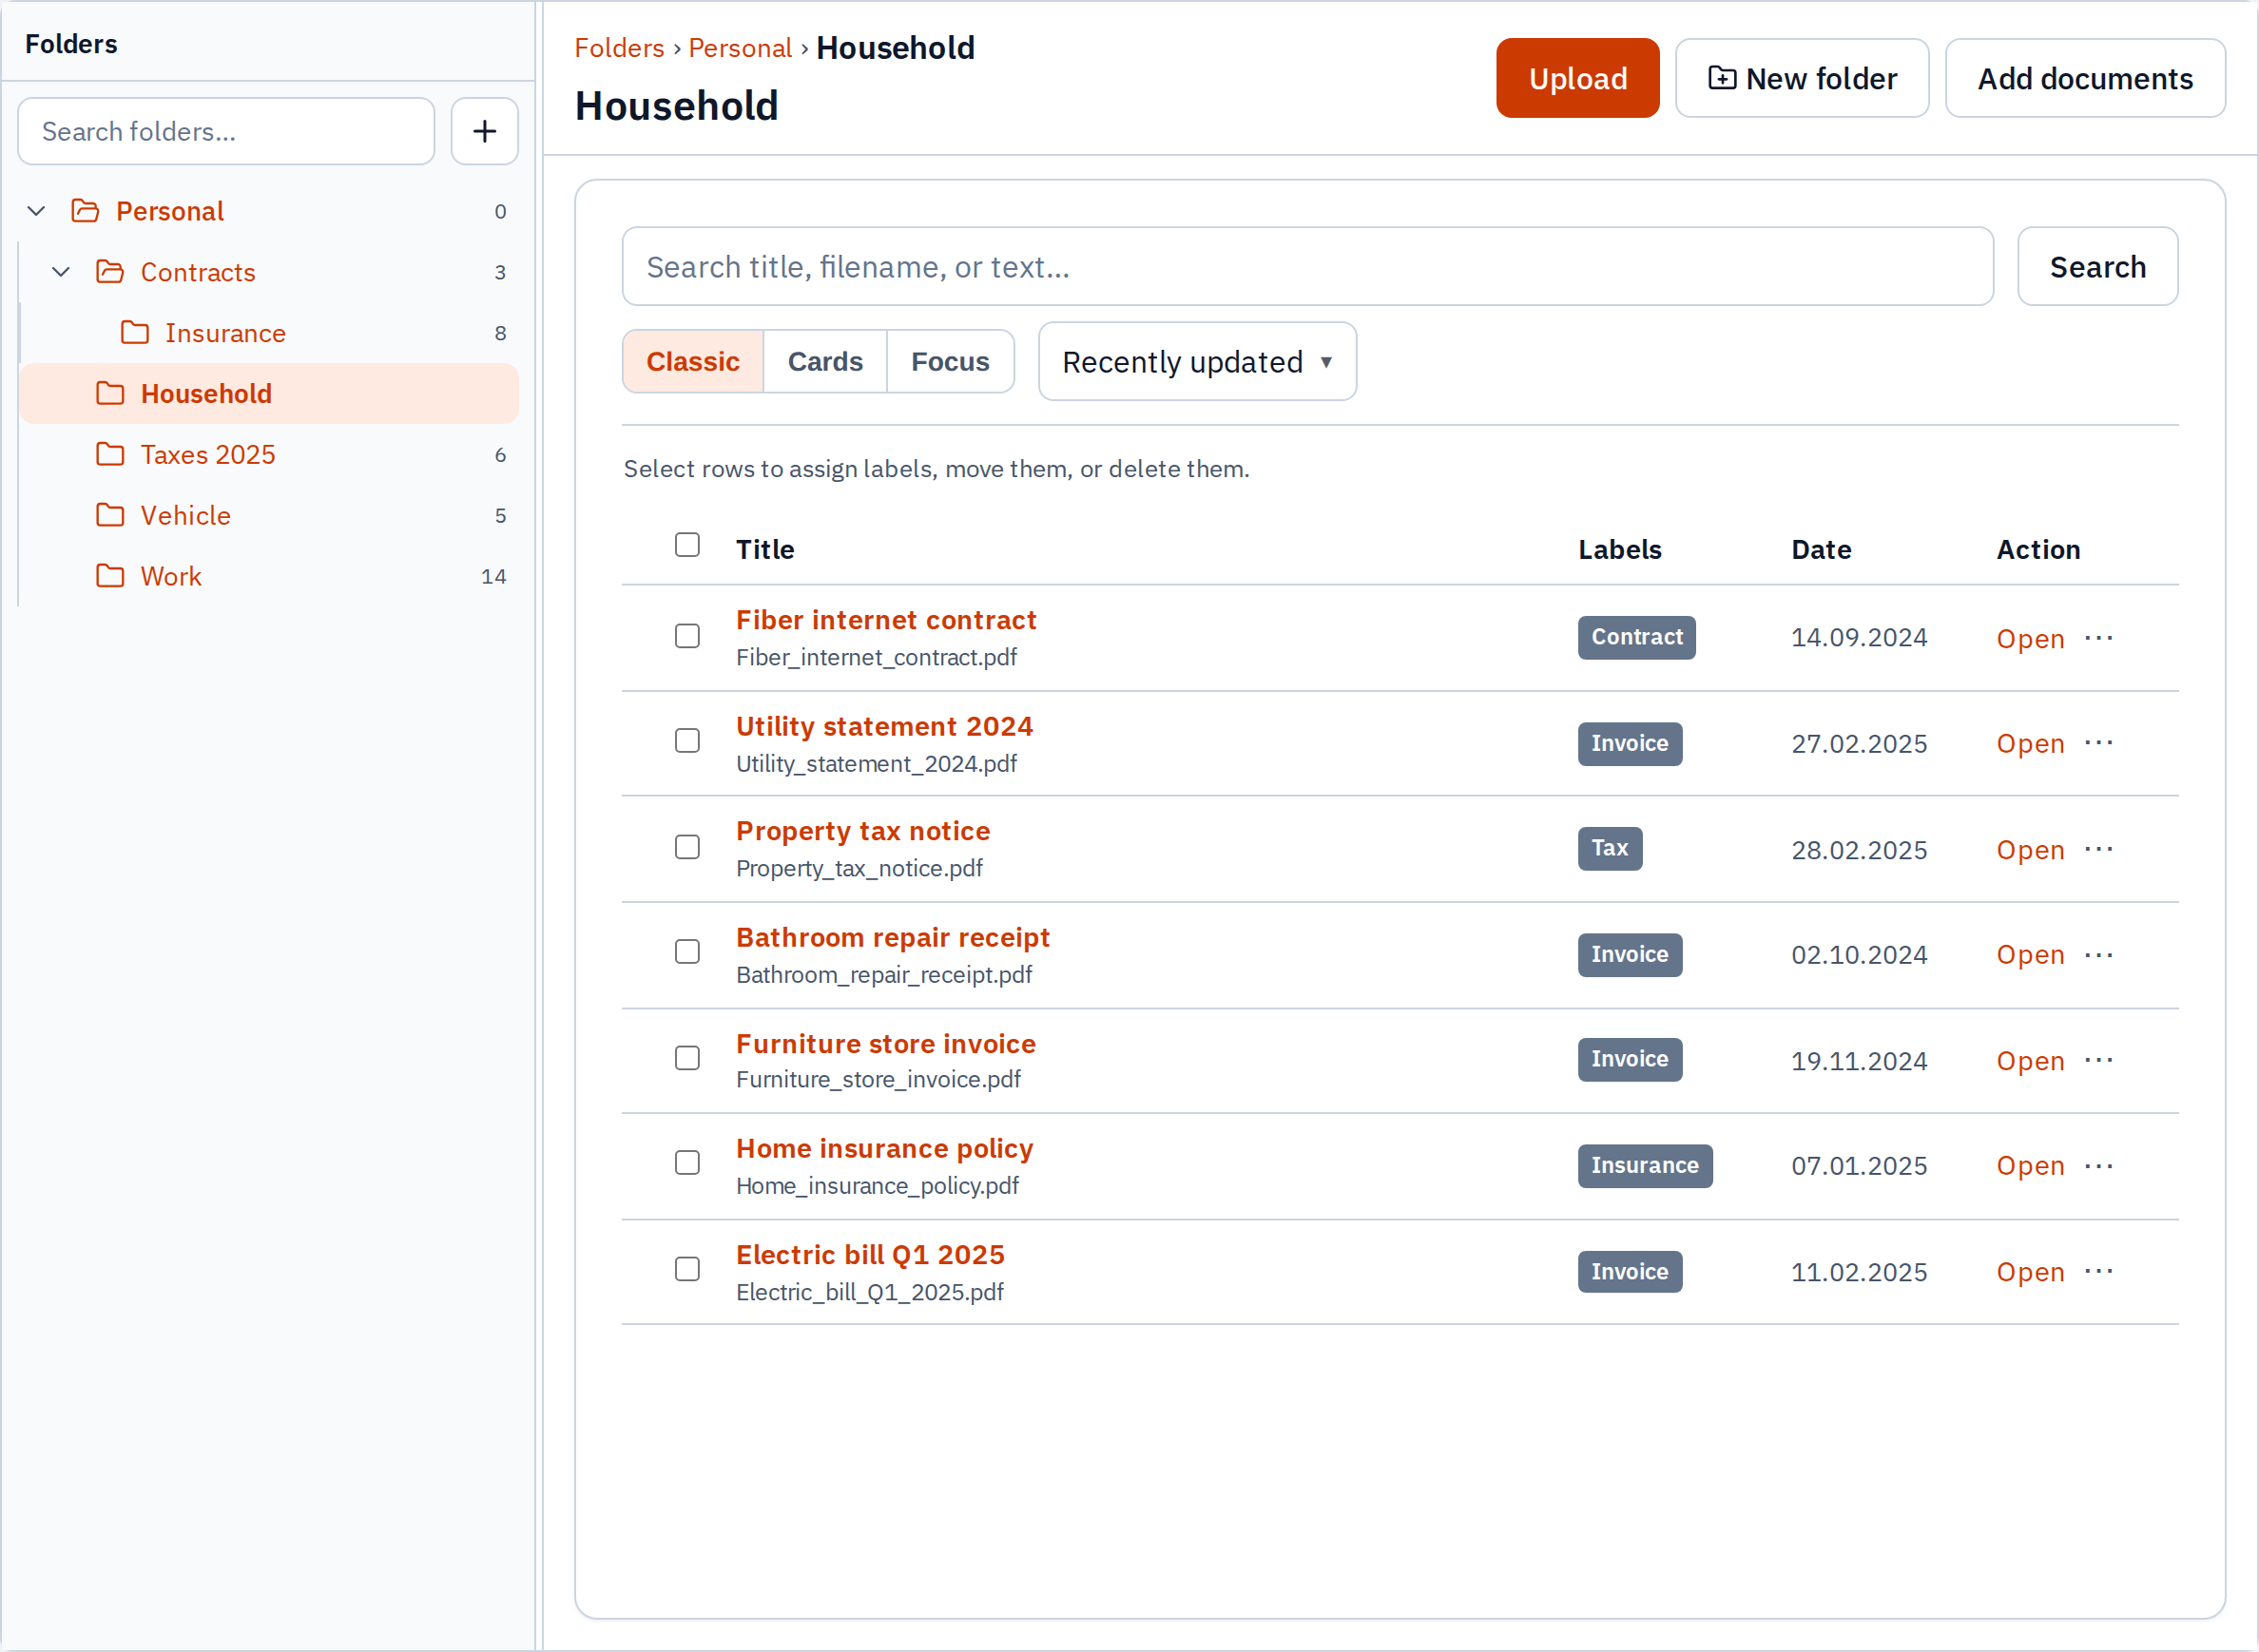Open more actions for Bathroom repair receipt
The image size is (2259, 1652).
(x=2099, y=955)
